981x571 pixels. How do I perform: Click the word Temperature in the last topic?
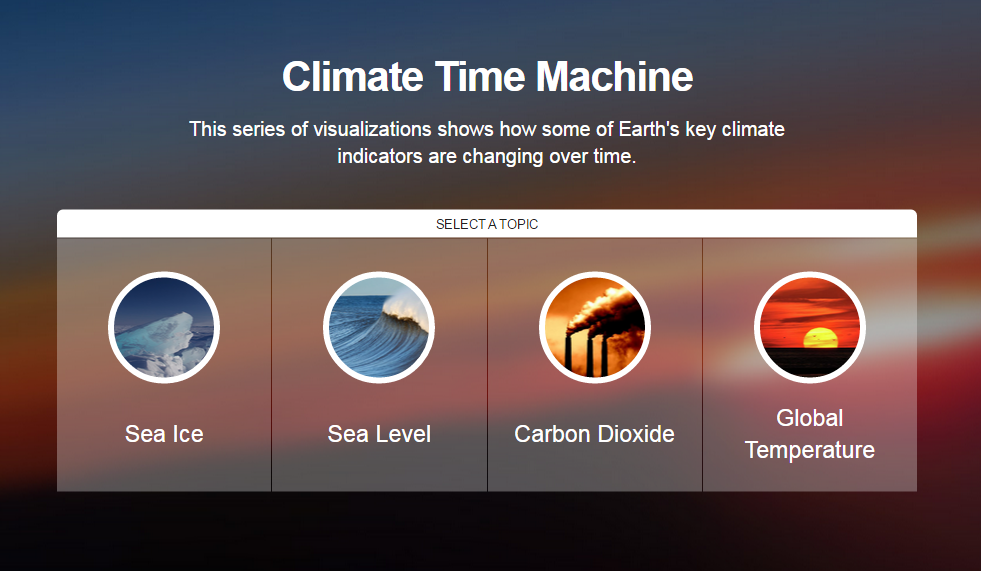pyautogui.click(x=809, y=450)
